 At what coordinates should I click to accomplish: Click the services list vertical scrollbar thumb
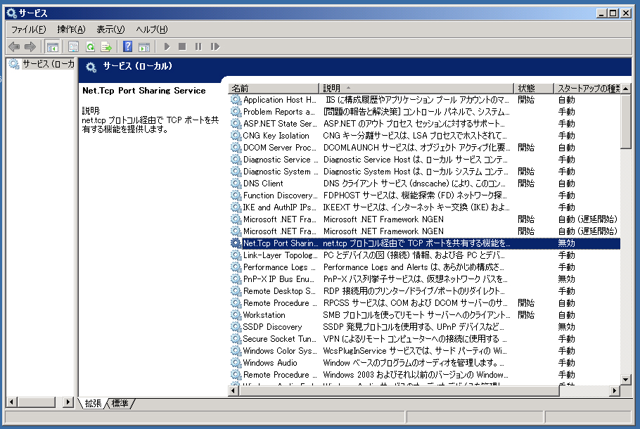pos(626,122)
